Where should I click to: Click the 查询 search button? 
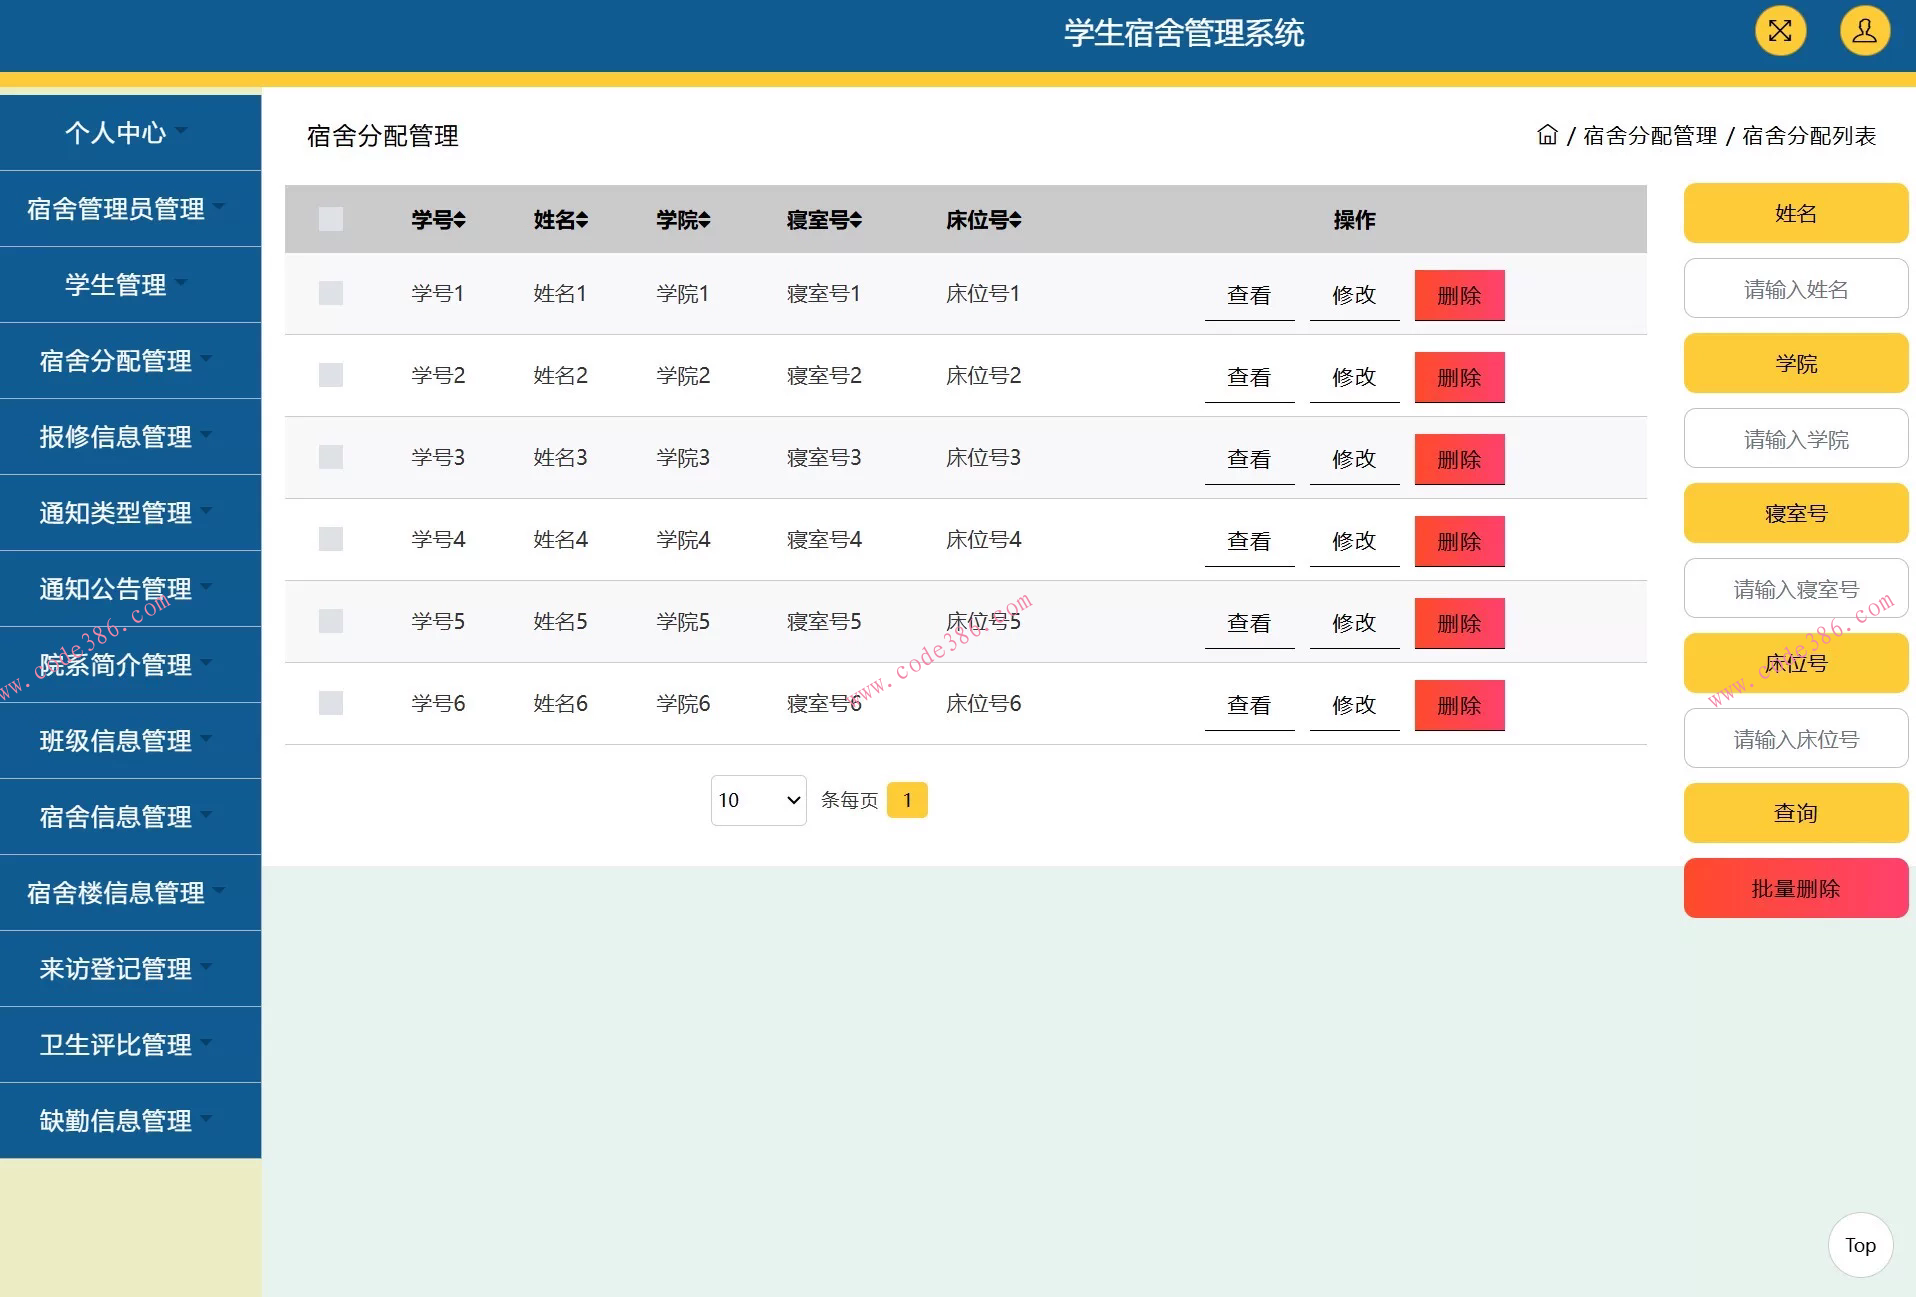click(1795, 813)
